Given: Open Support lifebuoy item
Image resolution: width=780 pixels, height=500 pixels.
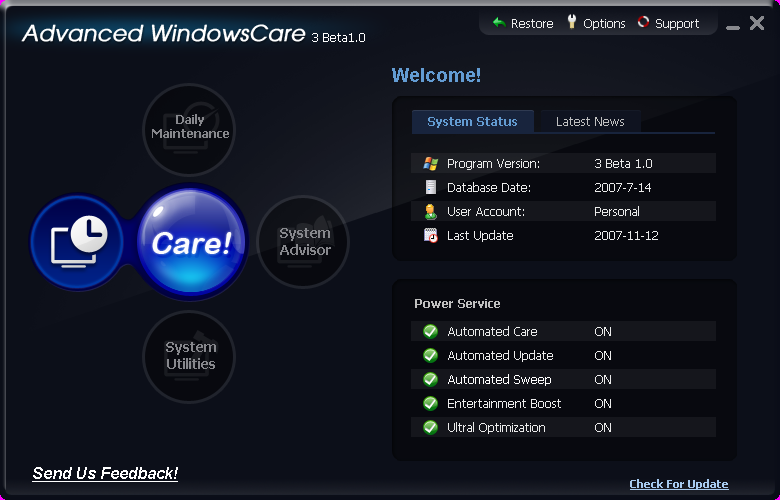Looking at the screenshot, I should tap(668, 23).
